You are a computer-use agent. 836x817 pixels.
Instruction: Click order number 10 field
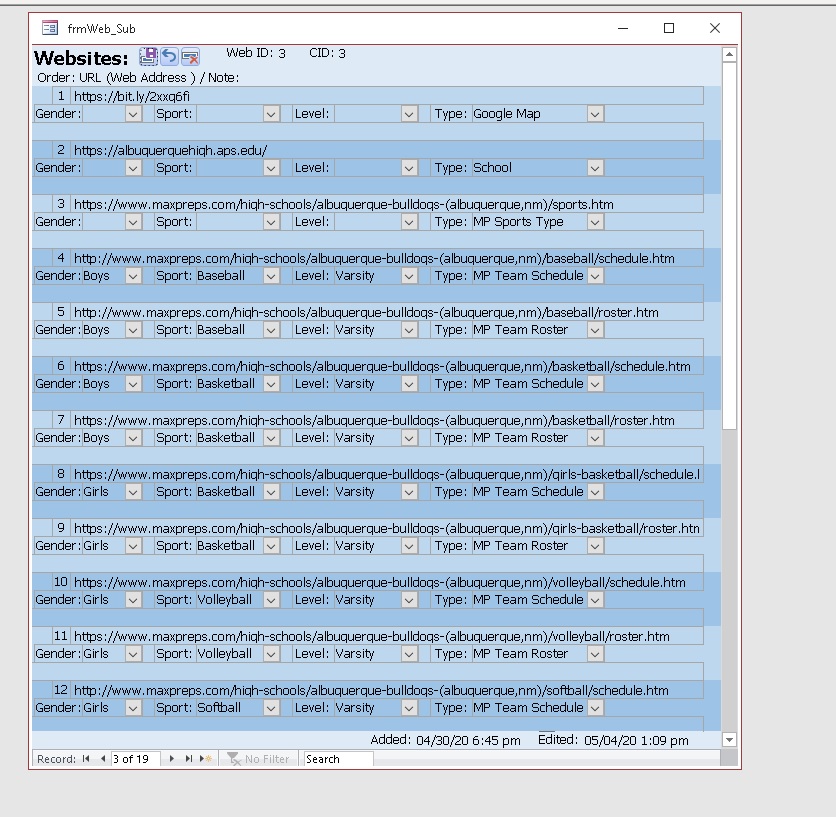point(61,582)
